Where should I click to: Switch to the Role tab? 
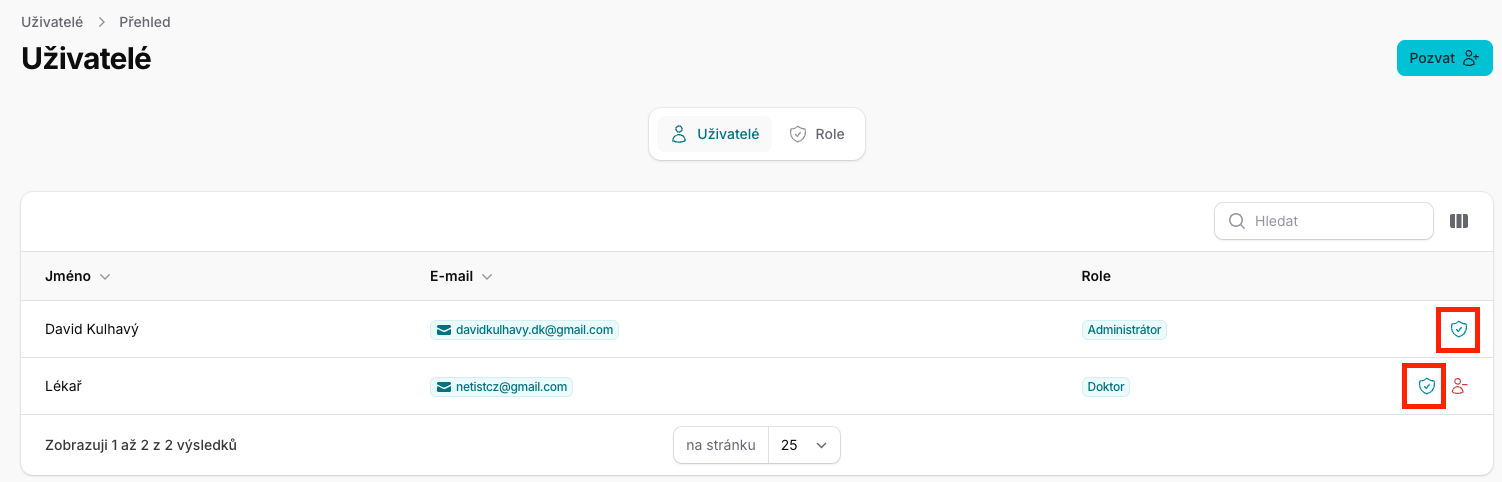tap(816, 134)
